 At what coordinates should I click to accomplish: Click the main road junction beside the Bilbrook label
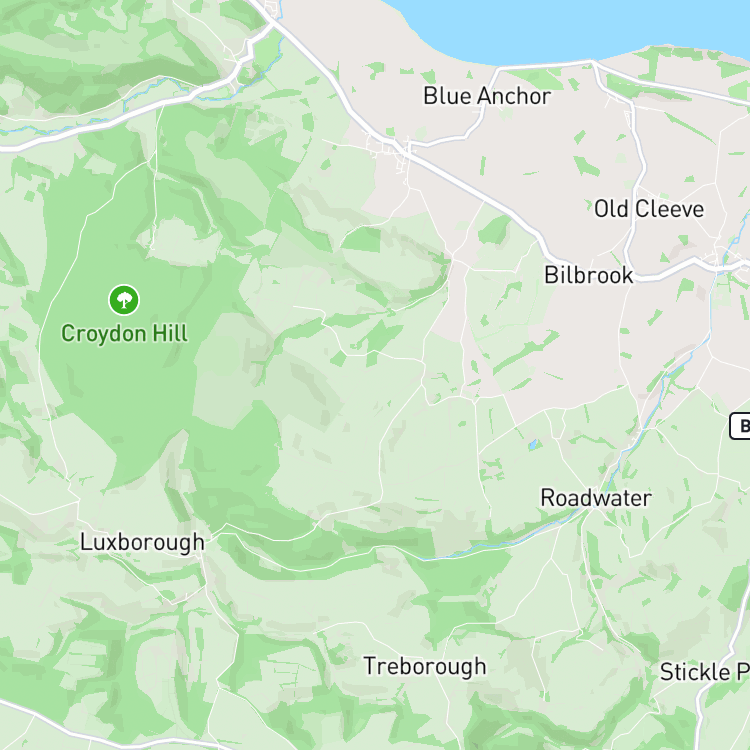pos(630,276)
